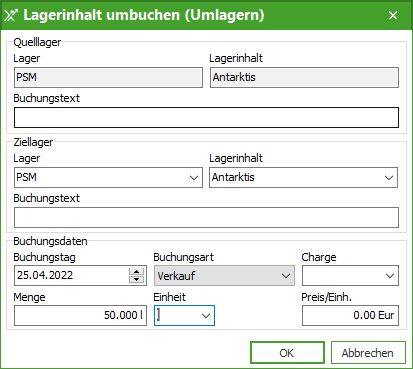The width and height of the screenshot is (413, 369).
Task: Click the Buchungstag label
Action: (44, 257)
